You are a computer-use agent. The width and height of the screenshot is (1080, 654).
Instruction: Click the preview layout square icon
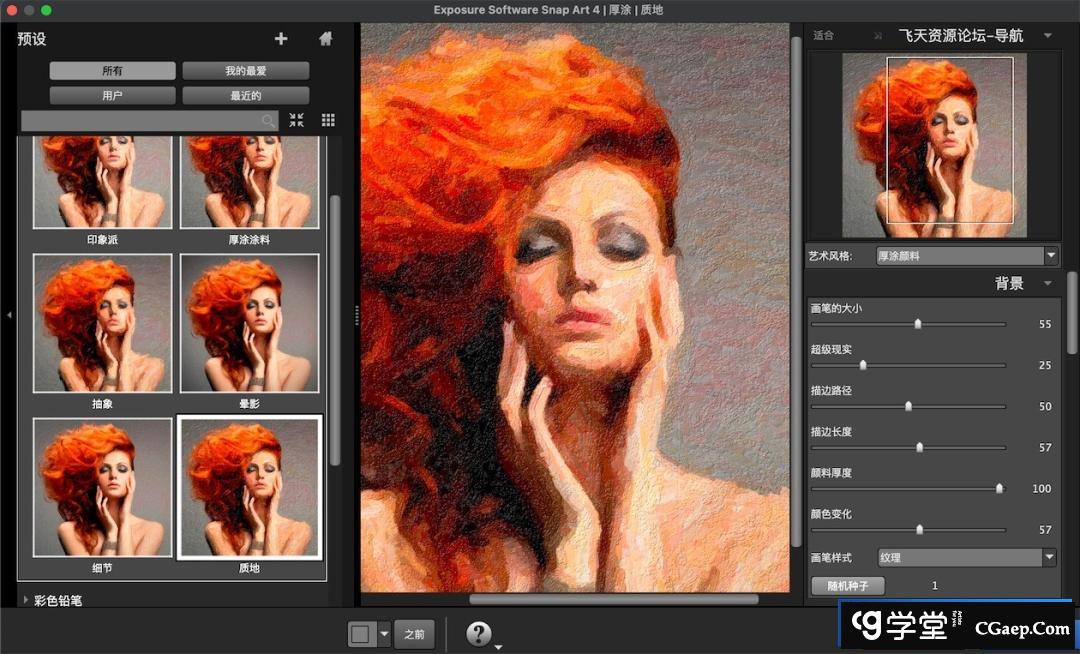click(x=360, y=634)
